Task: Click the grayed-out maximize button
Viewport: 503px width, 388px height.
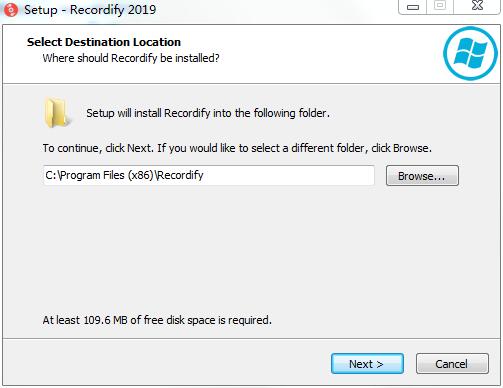Action: (x=440, y=6)
